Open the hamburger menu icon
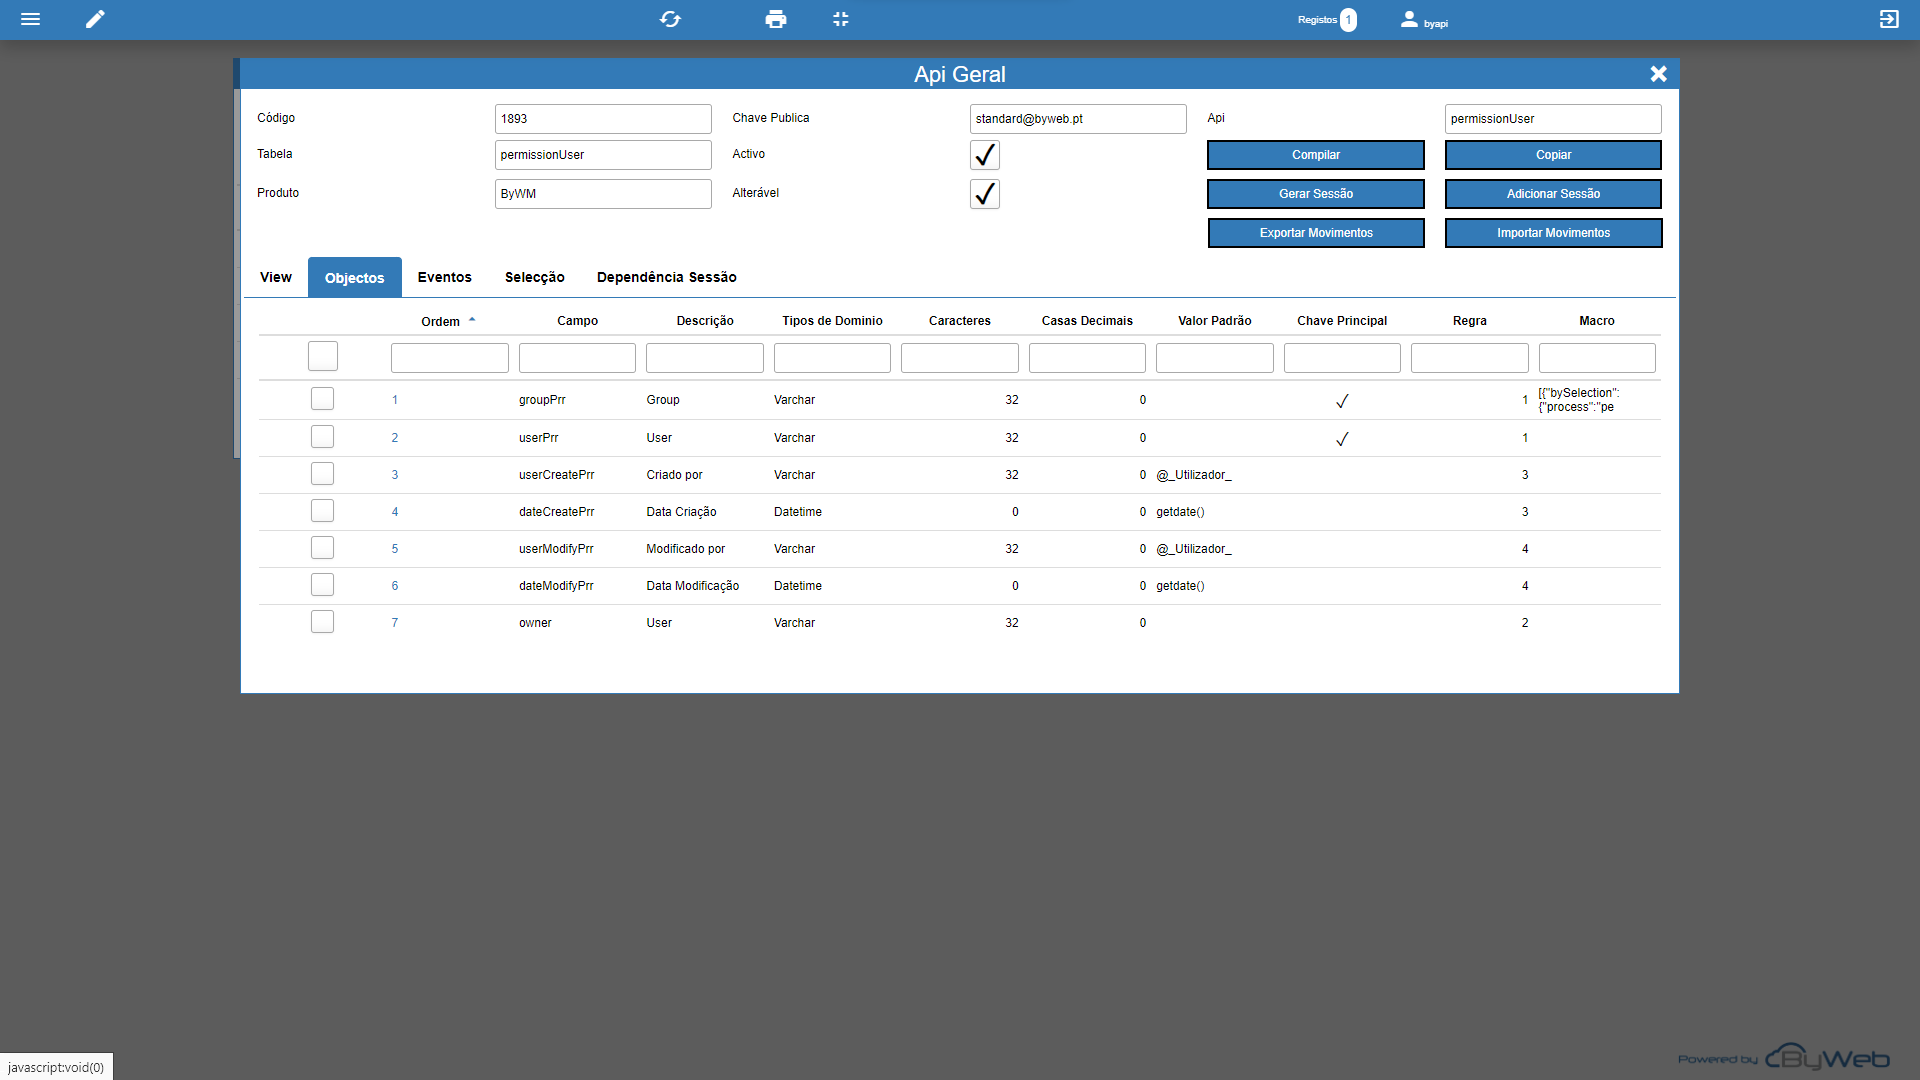Image resolution: width=1920 pixels, height=1080 pixels. pos(30,19)
